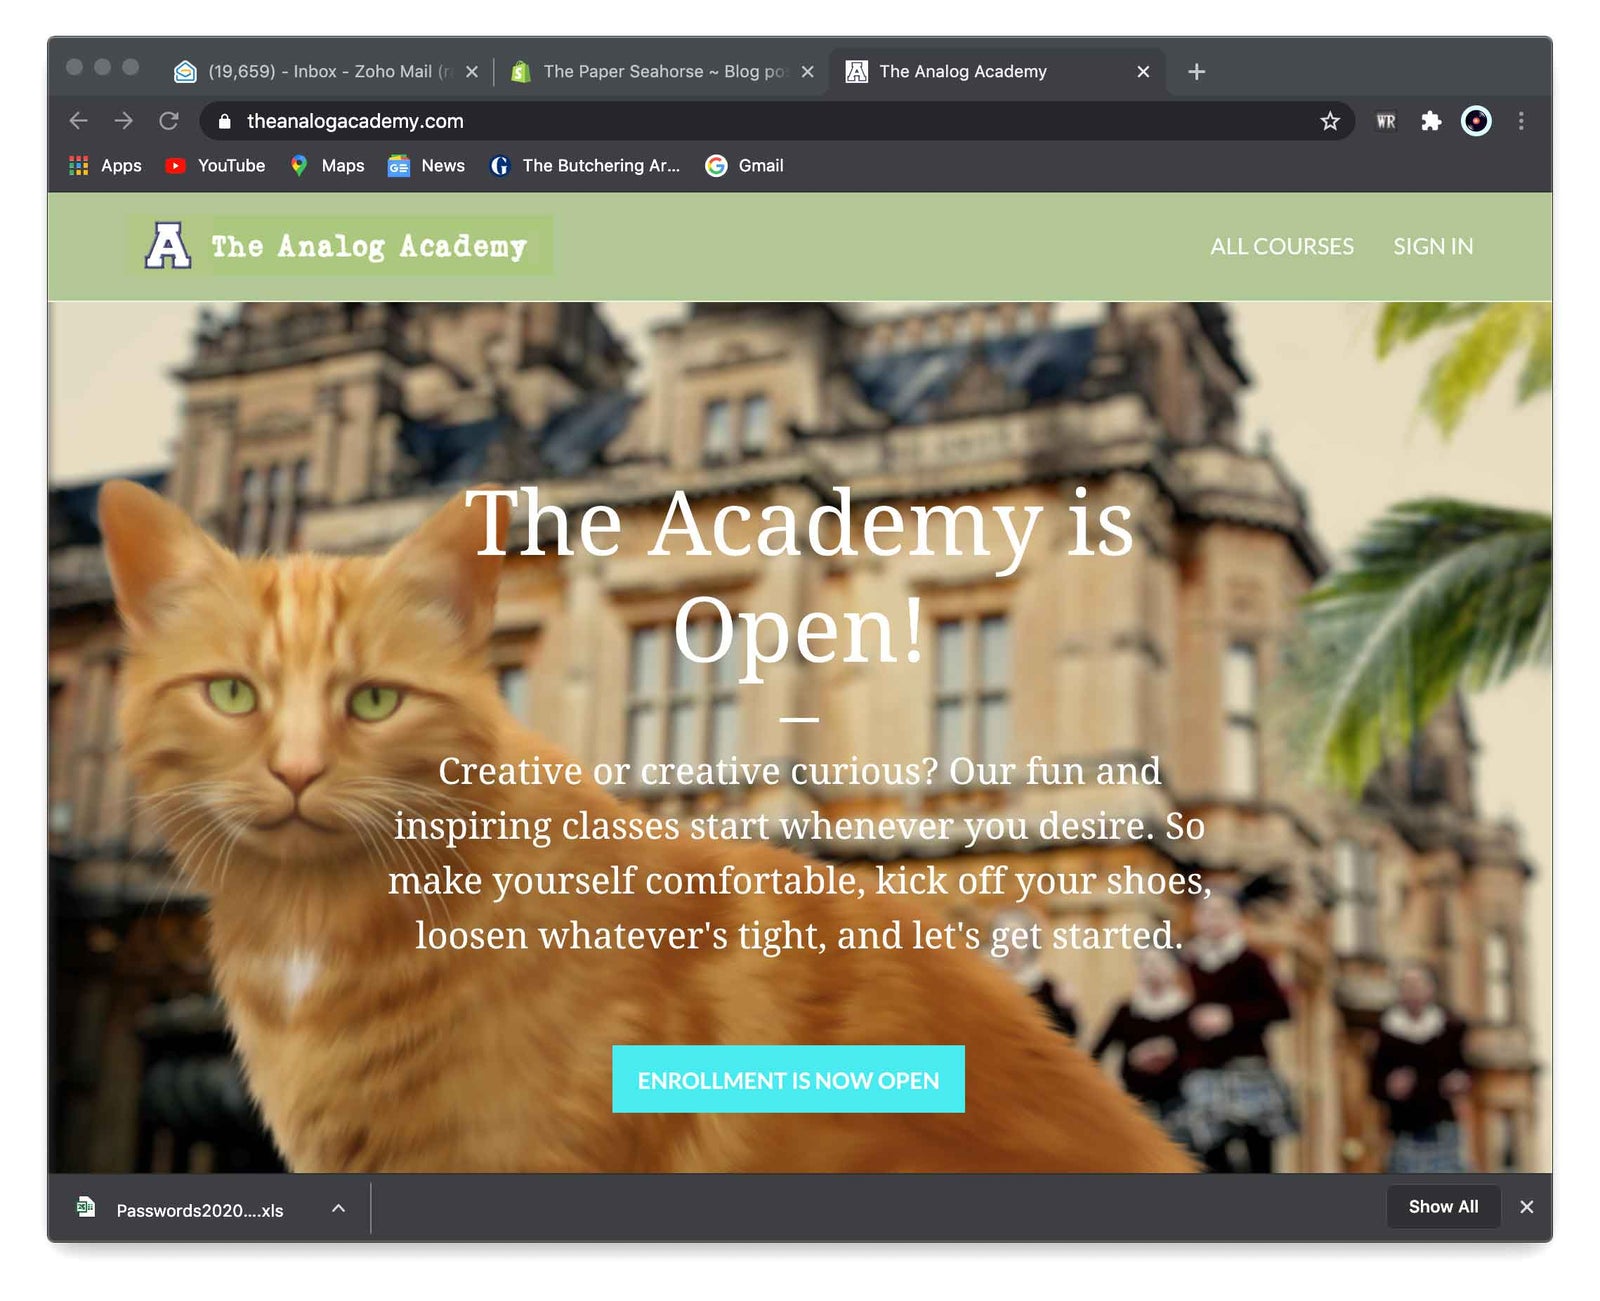The width and height of the screenshot is (1600, 1301).
Task: Click the Analog Academy logo
Action: click(339, 246)
